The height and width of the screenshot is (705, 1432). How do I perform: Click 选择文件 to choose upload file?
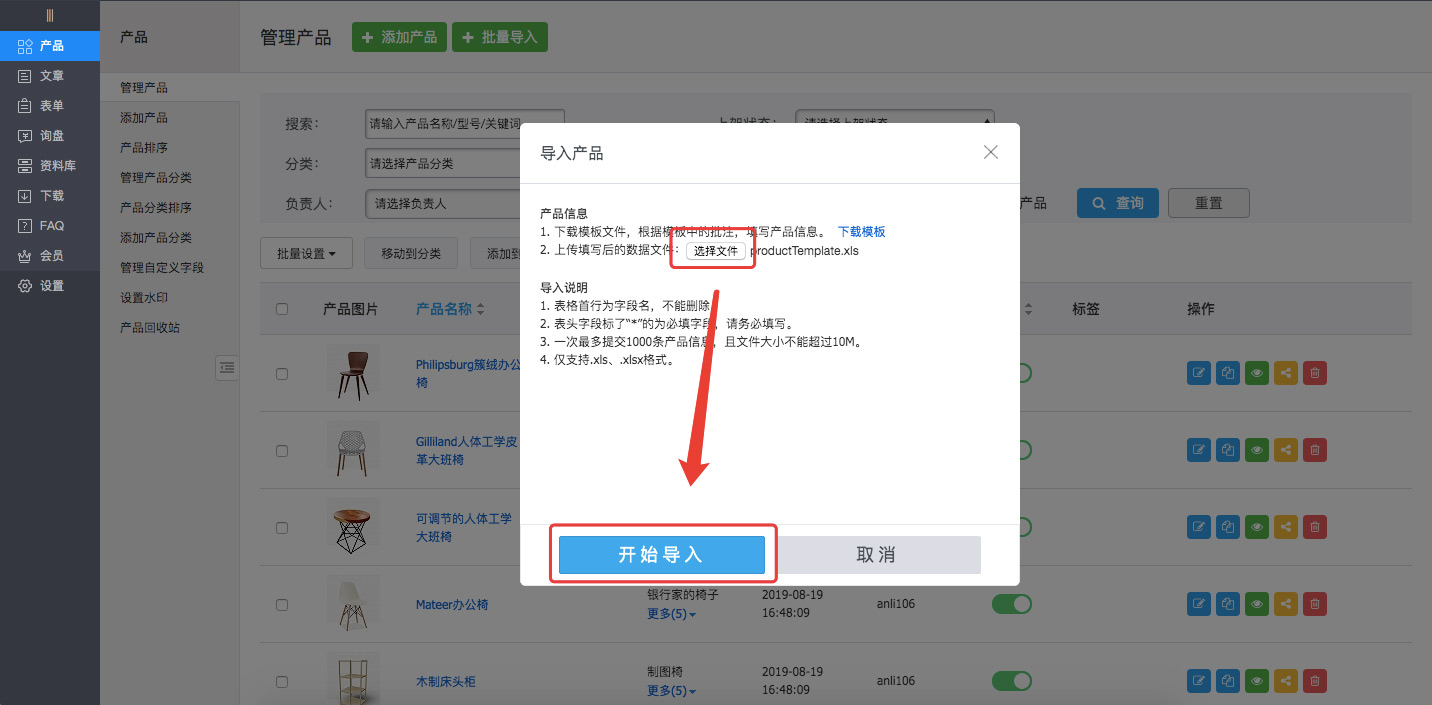pos(715,251)
